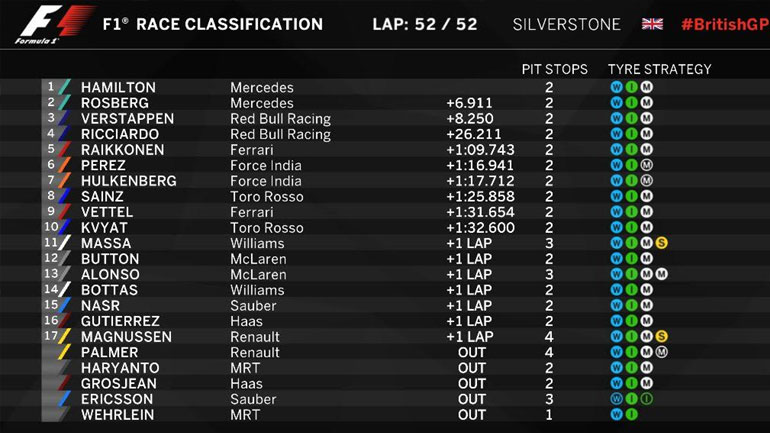Viewport: 770px width, 433px height.
Task: Open the VERSTAPPEN driver entry
Action: pyautogui.click(x=127, y=118)
